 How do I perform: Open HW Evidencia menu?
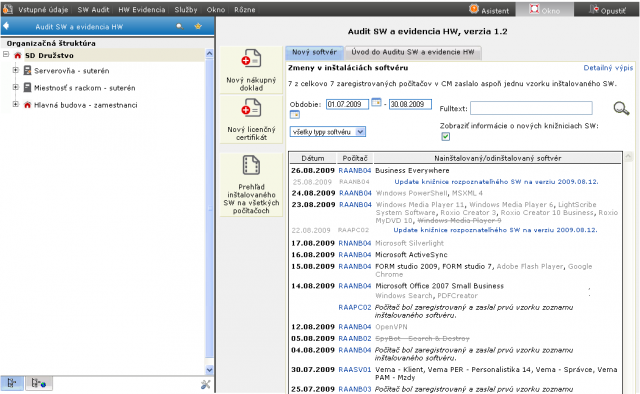pyautogui.click(x=142, y=9)
